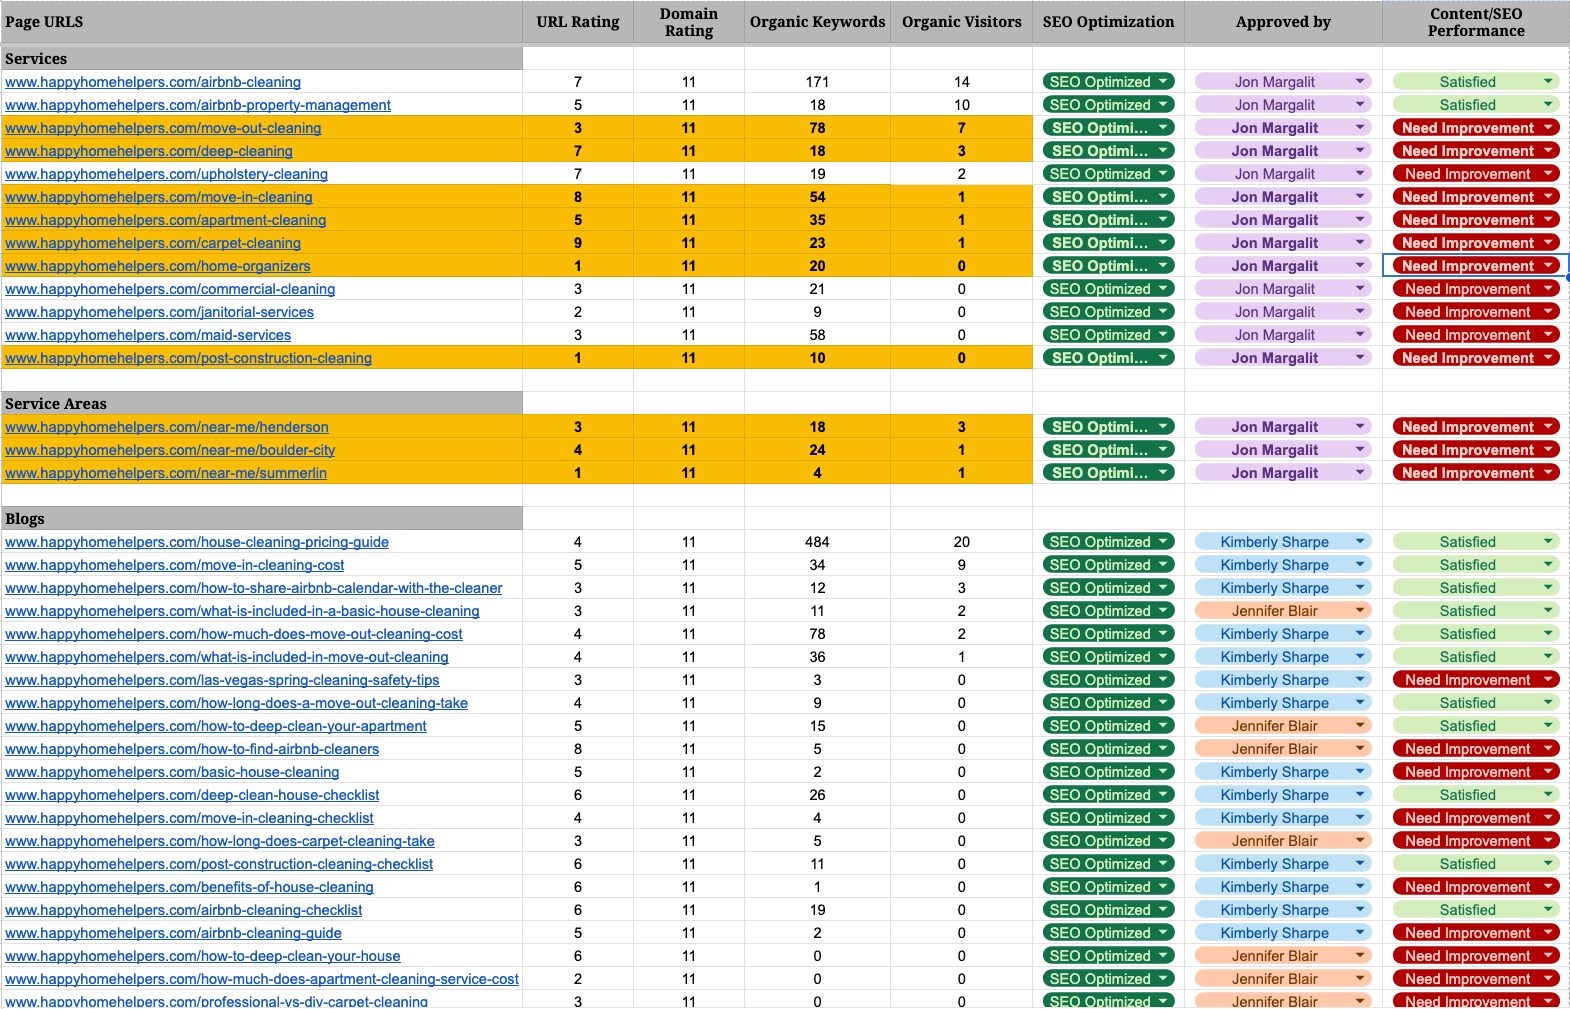Open the maid-services page link

click(148, 335)
